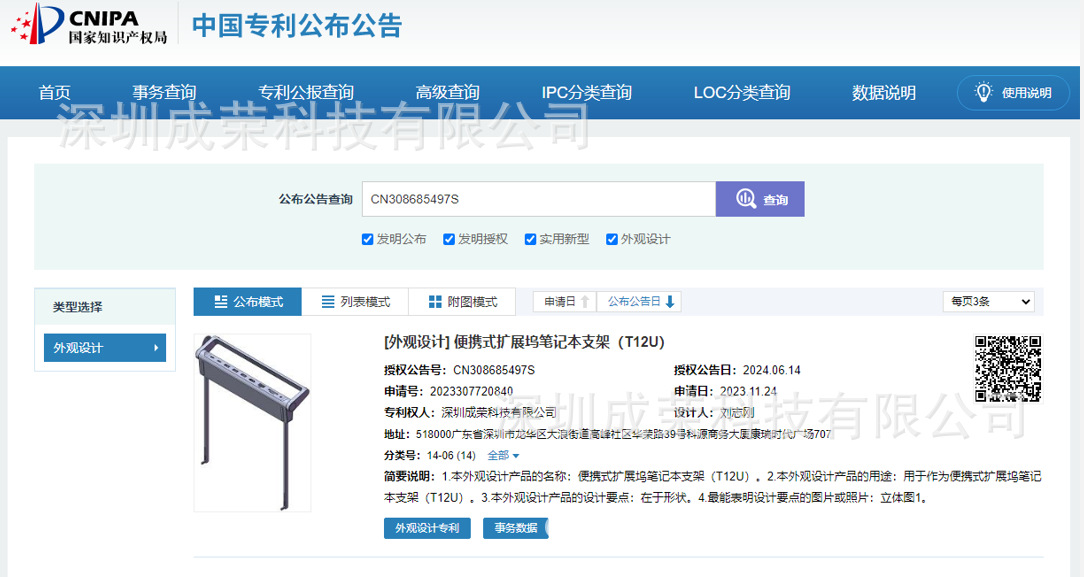This screenshot has height=577, width=1084.
Task: Click the 授权公告日 value 2024.06.14
Action: pyautogui.click(x=772, y=370)
